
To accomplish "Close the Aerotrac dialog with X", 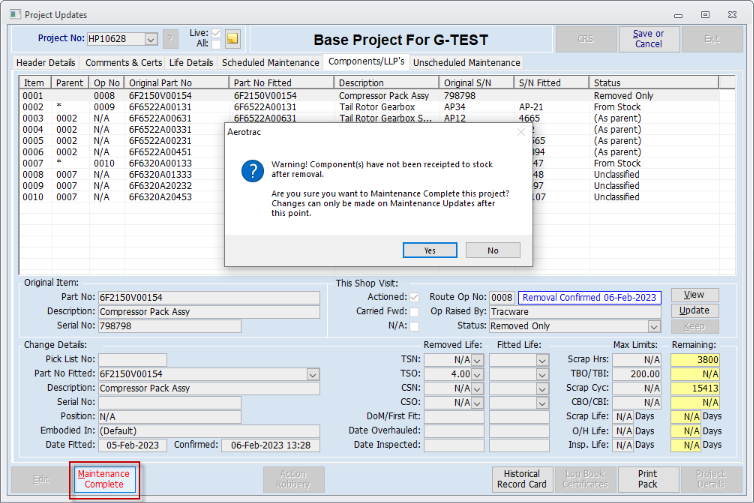I will pos(521,132).
